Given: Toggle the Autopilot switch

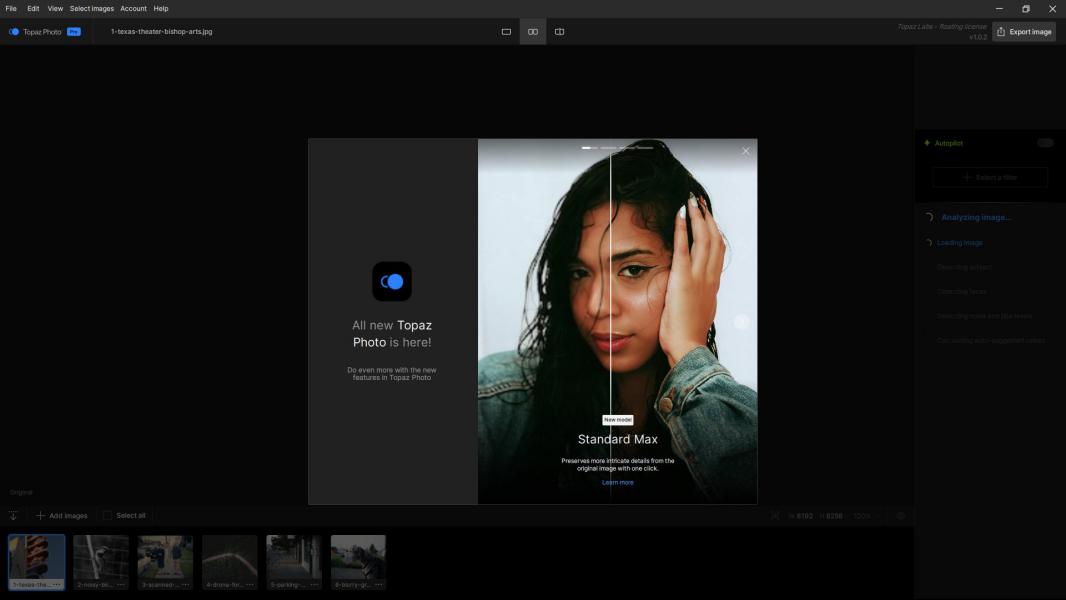Looking at the screenshot, I should pyautogui.click(x=1044, y=143).
